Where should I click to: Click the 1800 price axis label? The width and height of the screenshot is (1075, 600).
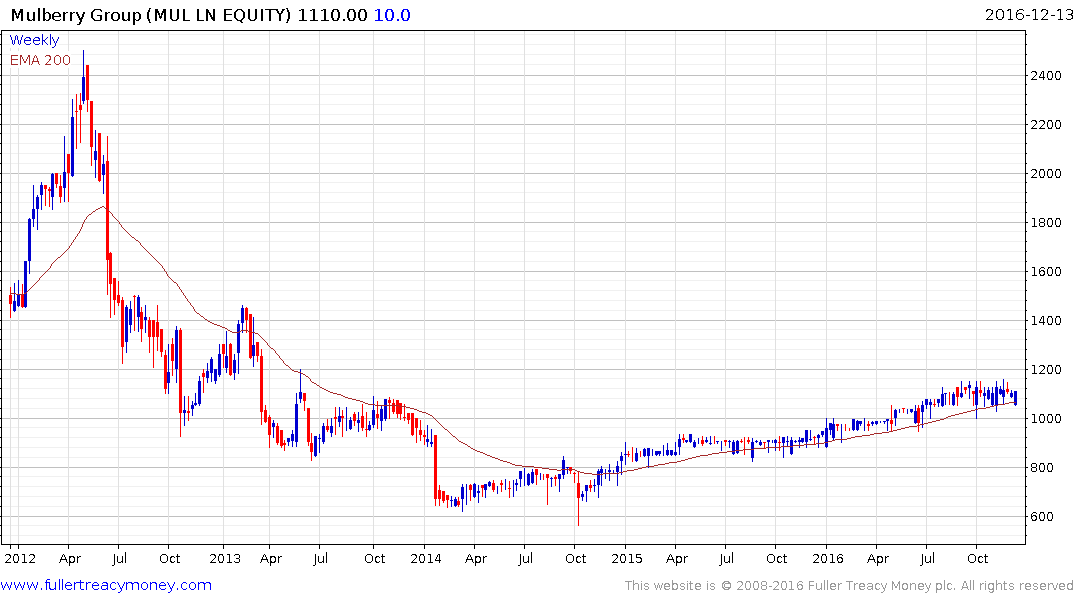(x=1046, y=222)
